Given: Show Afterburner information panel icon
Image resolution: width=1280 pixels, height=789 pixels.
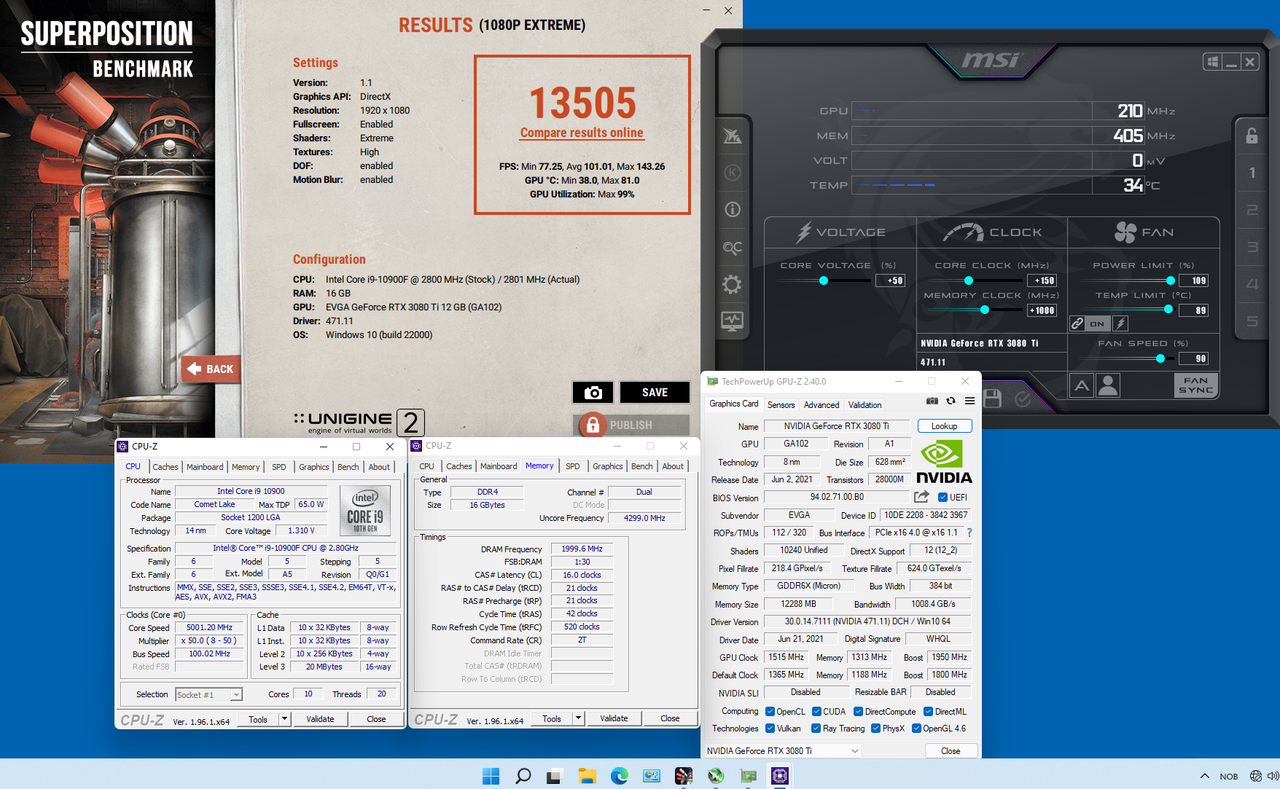Looking at the screenshot, I should pyautogui.click(x=732, y=209).
